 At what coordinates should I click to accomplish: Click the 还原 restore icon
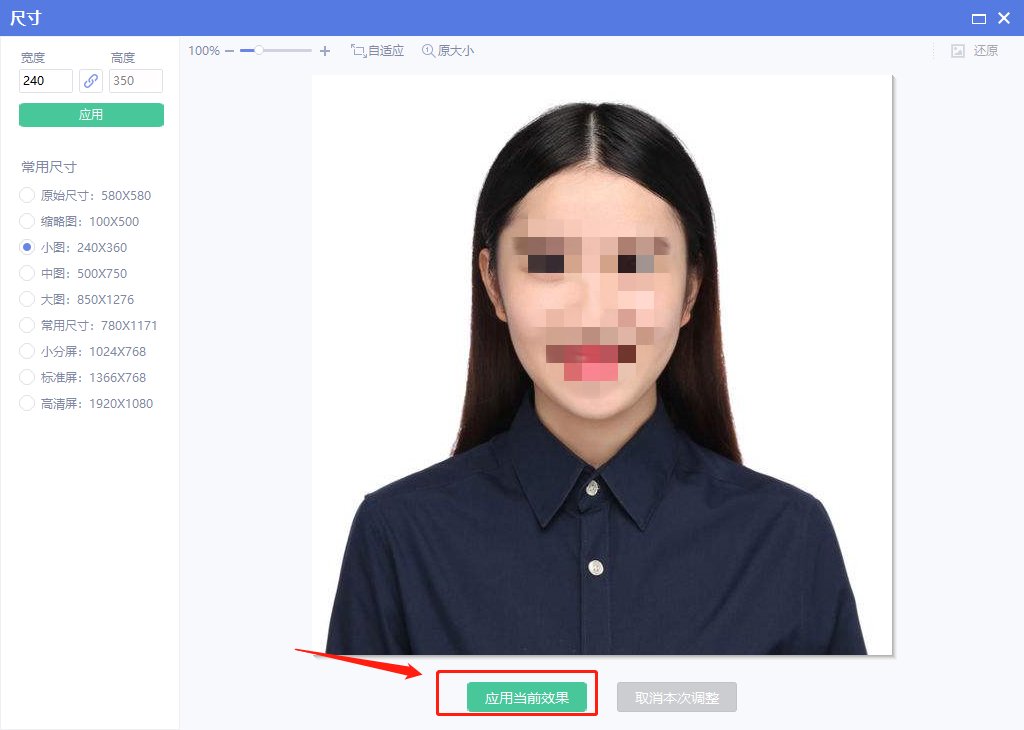pyautogui.click(x=984, y=49)
